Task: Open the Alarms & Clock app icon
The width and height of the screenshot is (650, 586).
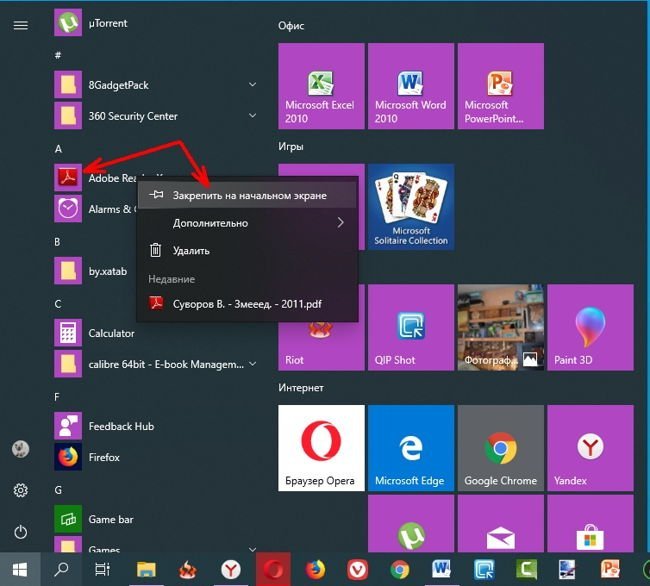Action: click(x=68, y=208)
